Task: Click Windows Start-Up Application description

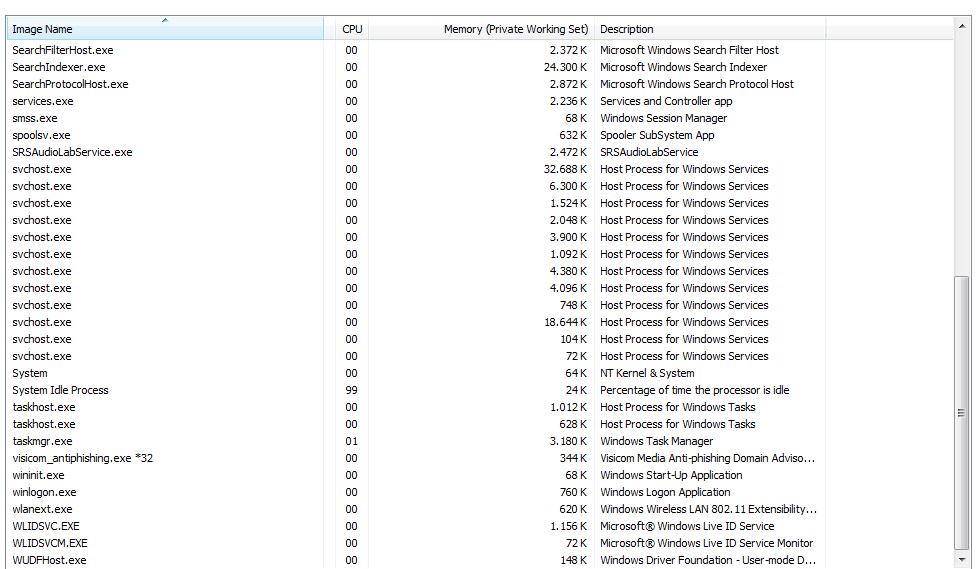Action: pyautogui.click(x=671, y=475)
